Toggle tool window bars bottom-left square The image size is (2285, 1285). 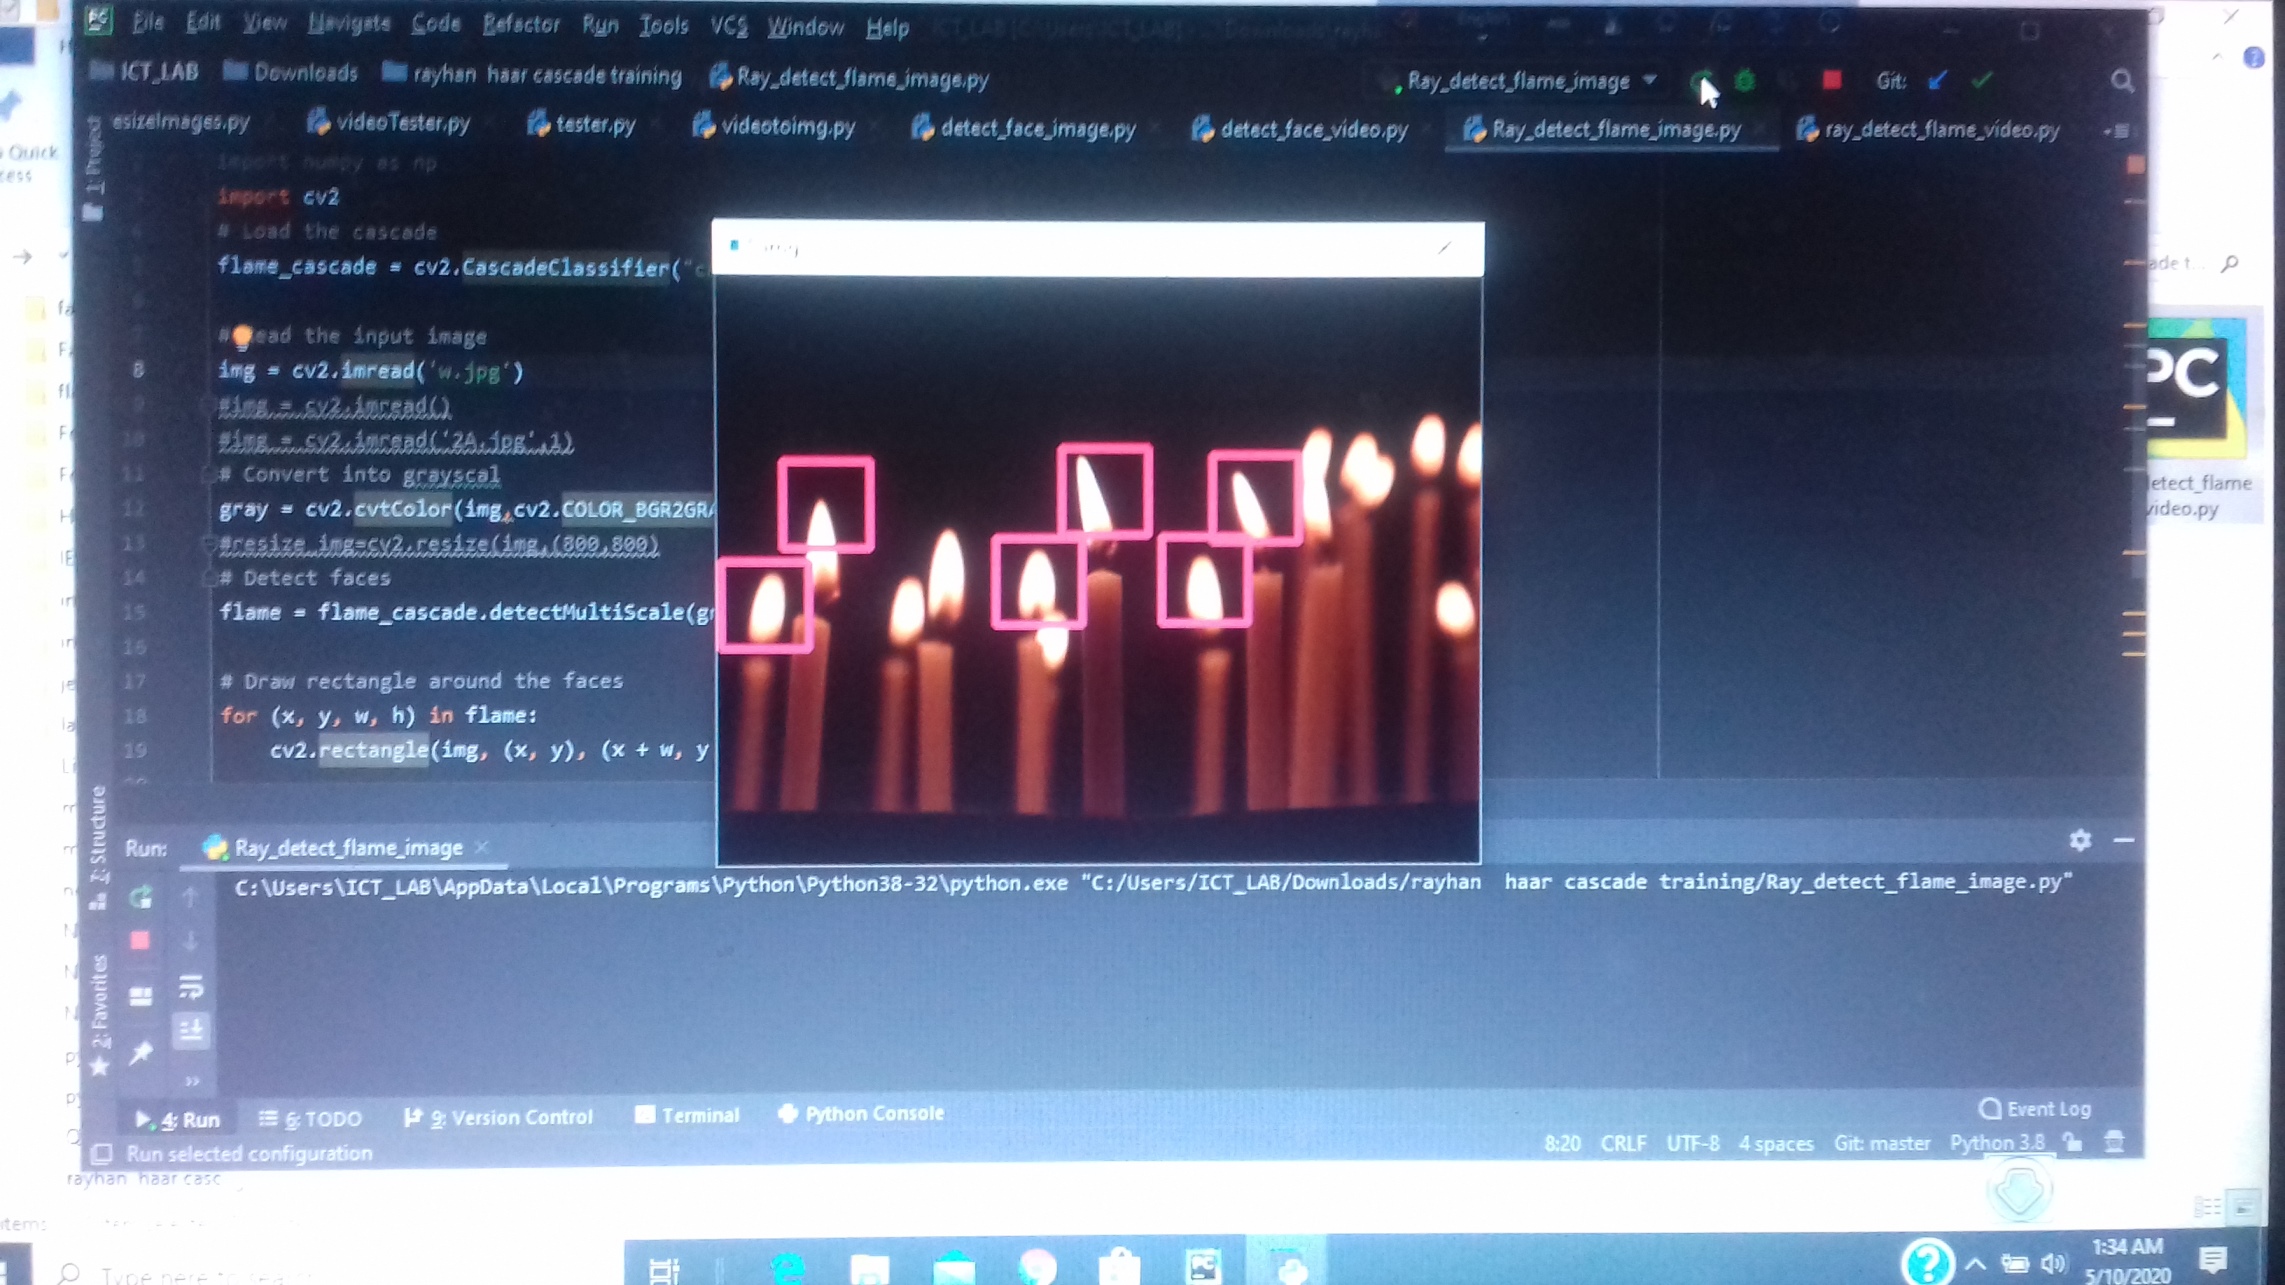coord(101,1154)
